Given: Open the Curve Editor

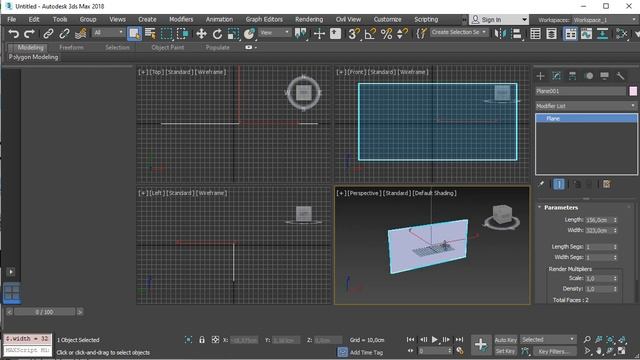Looking at the screenshot, I should [587, 33].
